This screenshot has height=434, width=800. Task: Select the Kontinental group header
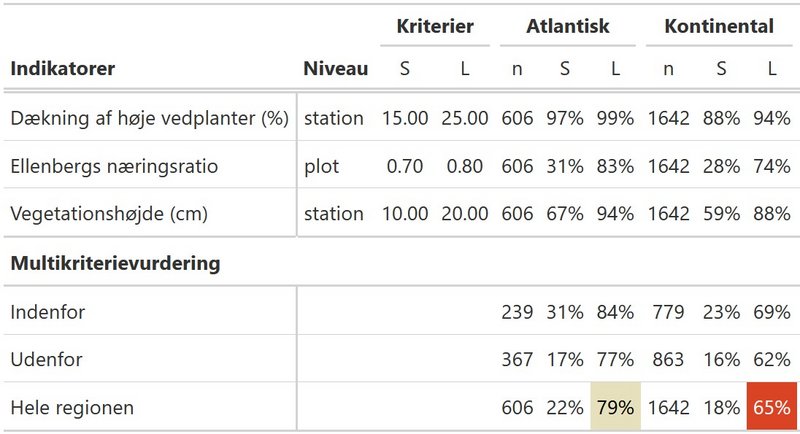click(x=719, y=26)
